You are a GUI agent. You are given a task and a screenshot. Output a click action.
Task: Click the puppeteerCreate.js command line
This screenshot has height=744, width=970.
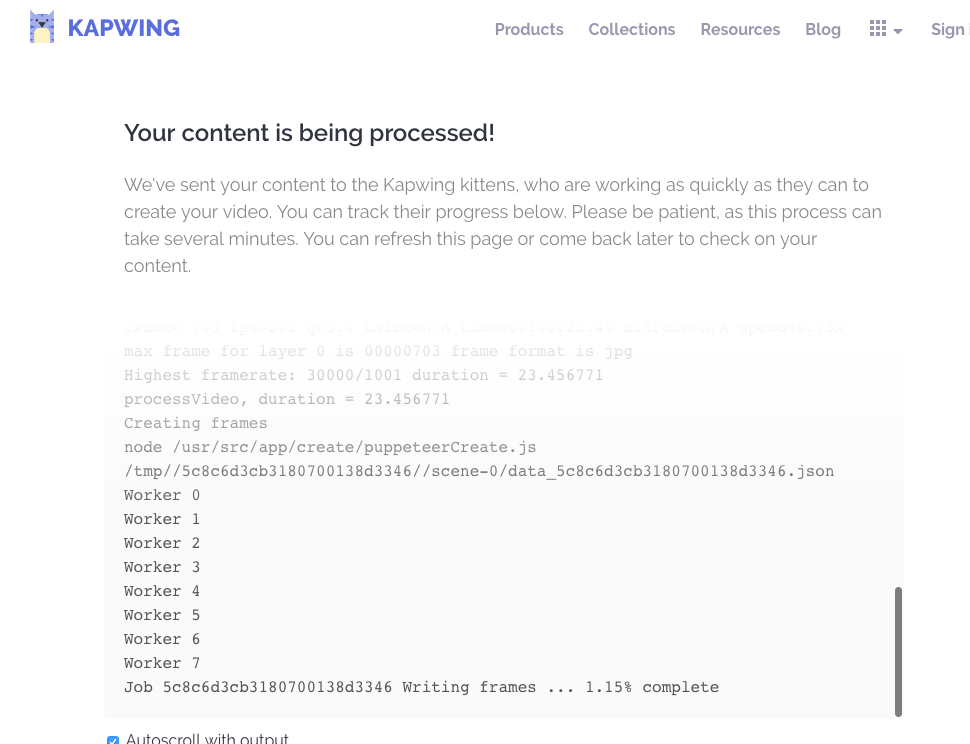(330, 447)
